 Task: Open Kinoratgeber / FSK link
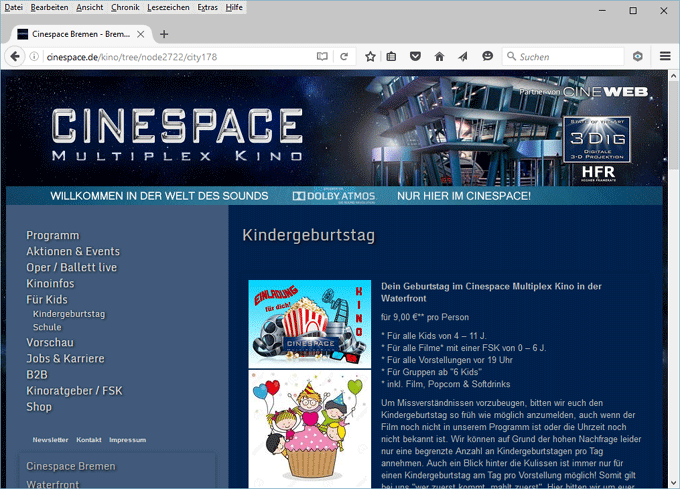(75, 391)
